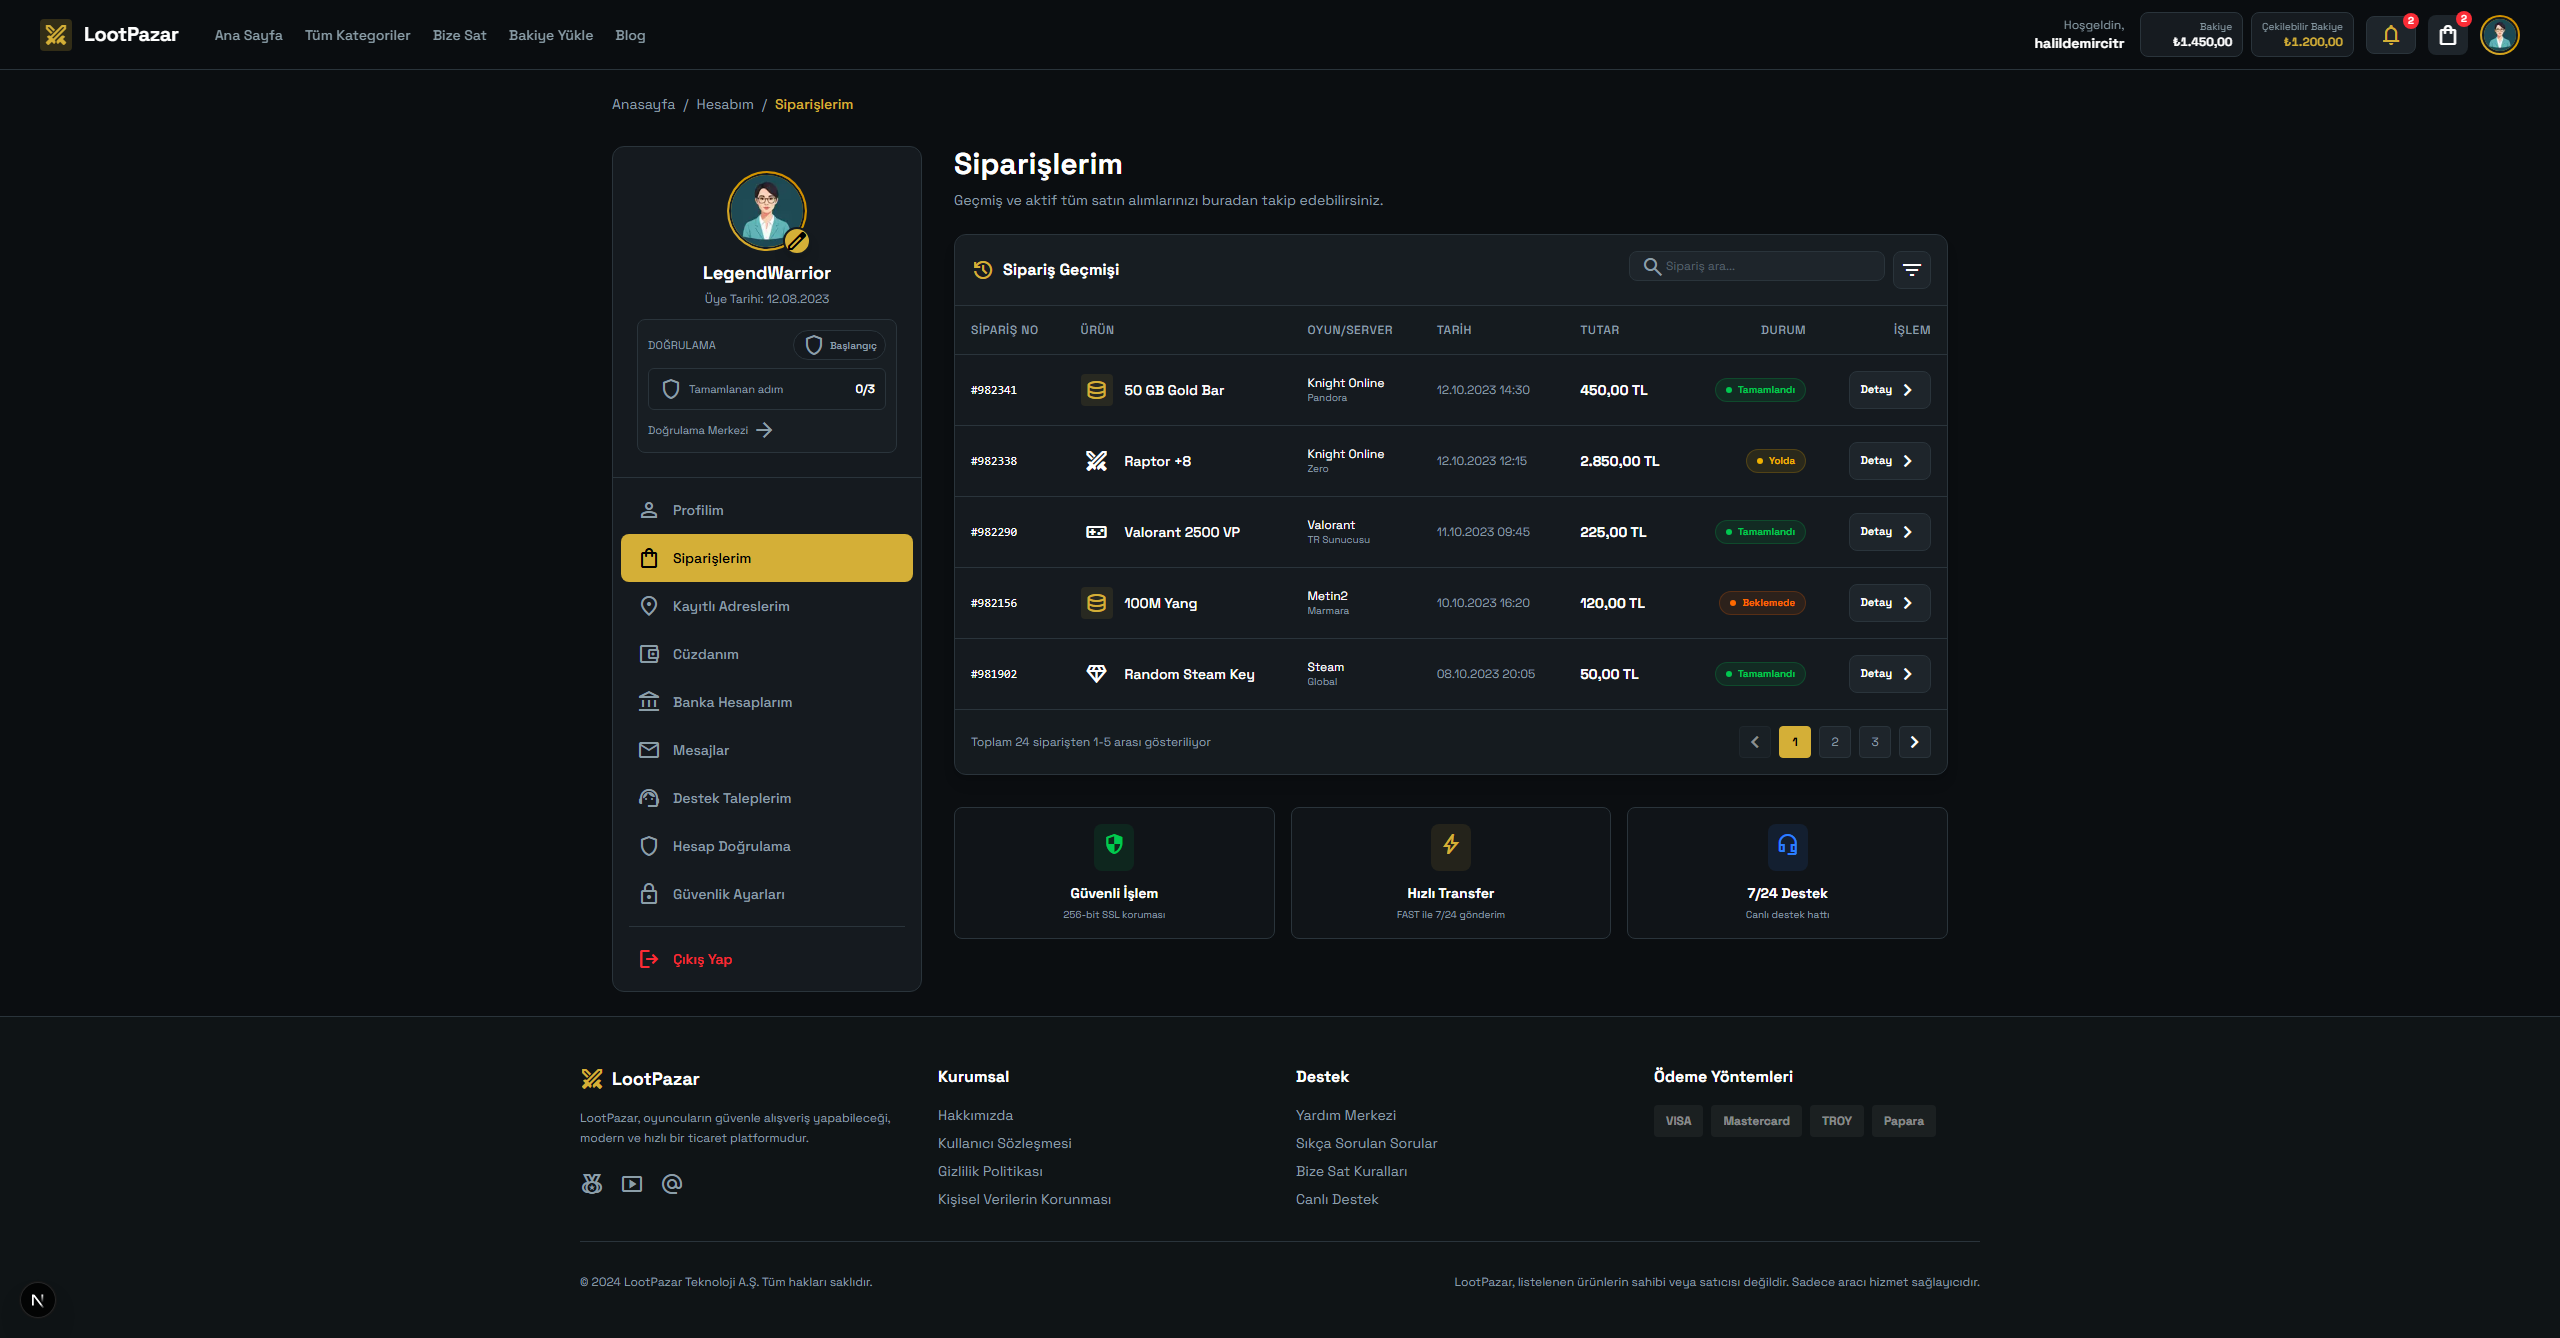Click the medal social icon in footer
Screen dimensions: 2560x1338
point(592,1184)
